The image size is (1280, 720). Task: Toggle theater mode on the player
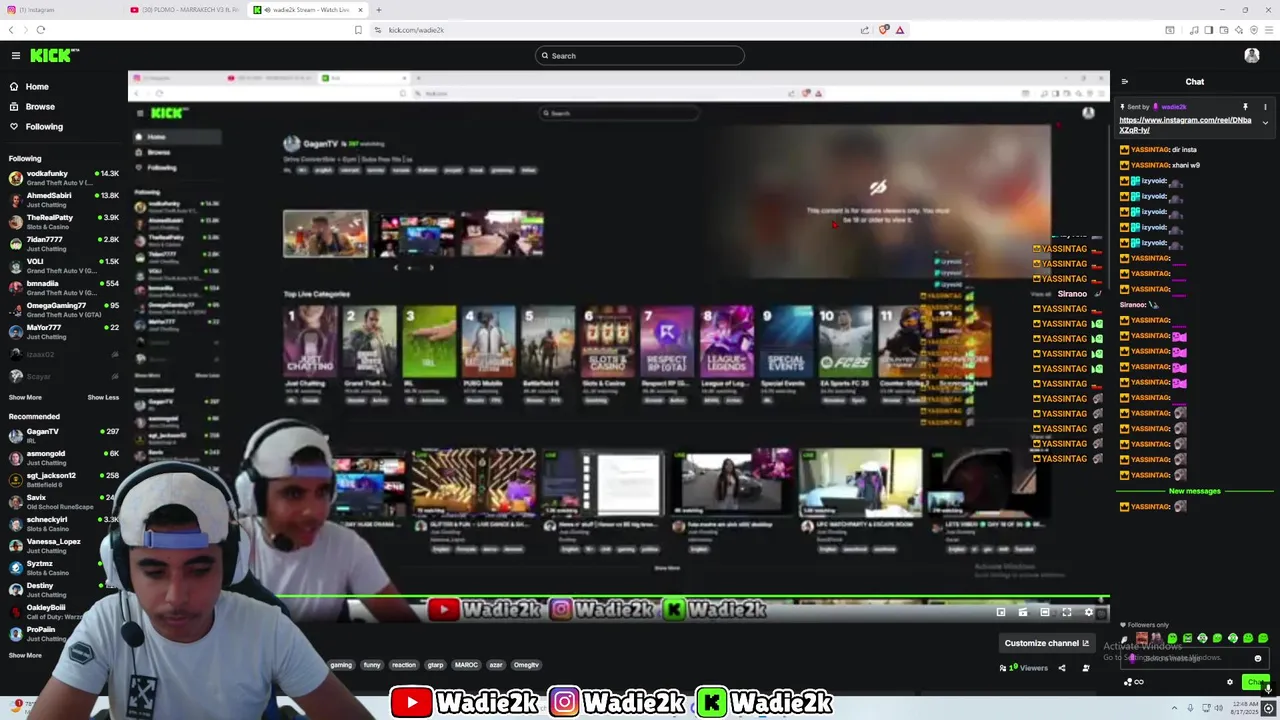point(1045,612)
